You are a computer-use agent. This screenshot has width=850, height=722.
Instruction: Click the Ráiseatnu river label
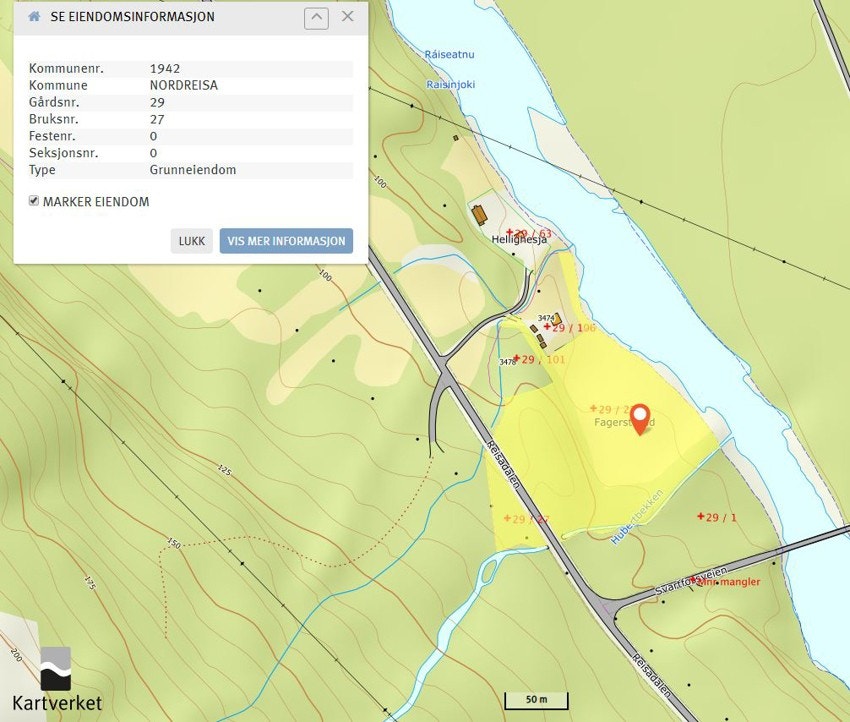(449, 54)
